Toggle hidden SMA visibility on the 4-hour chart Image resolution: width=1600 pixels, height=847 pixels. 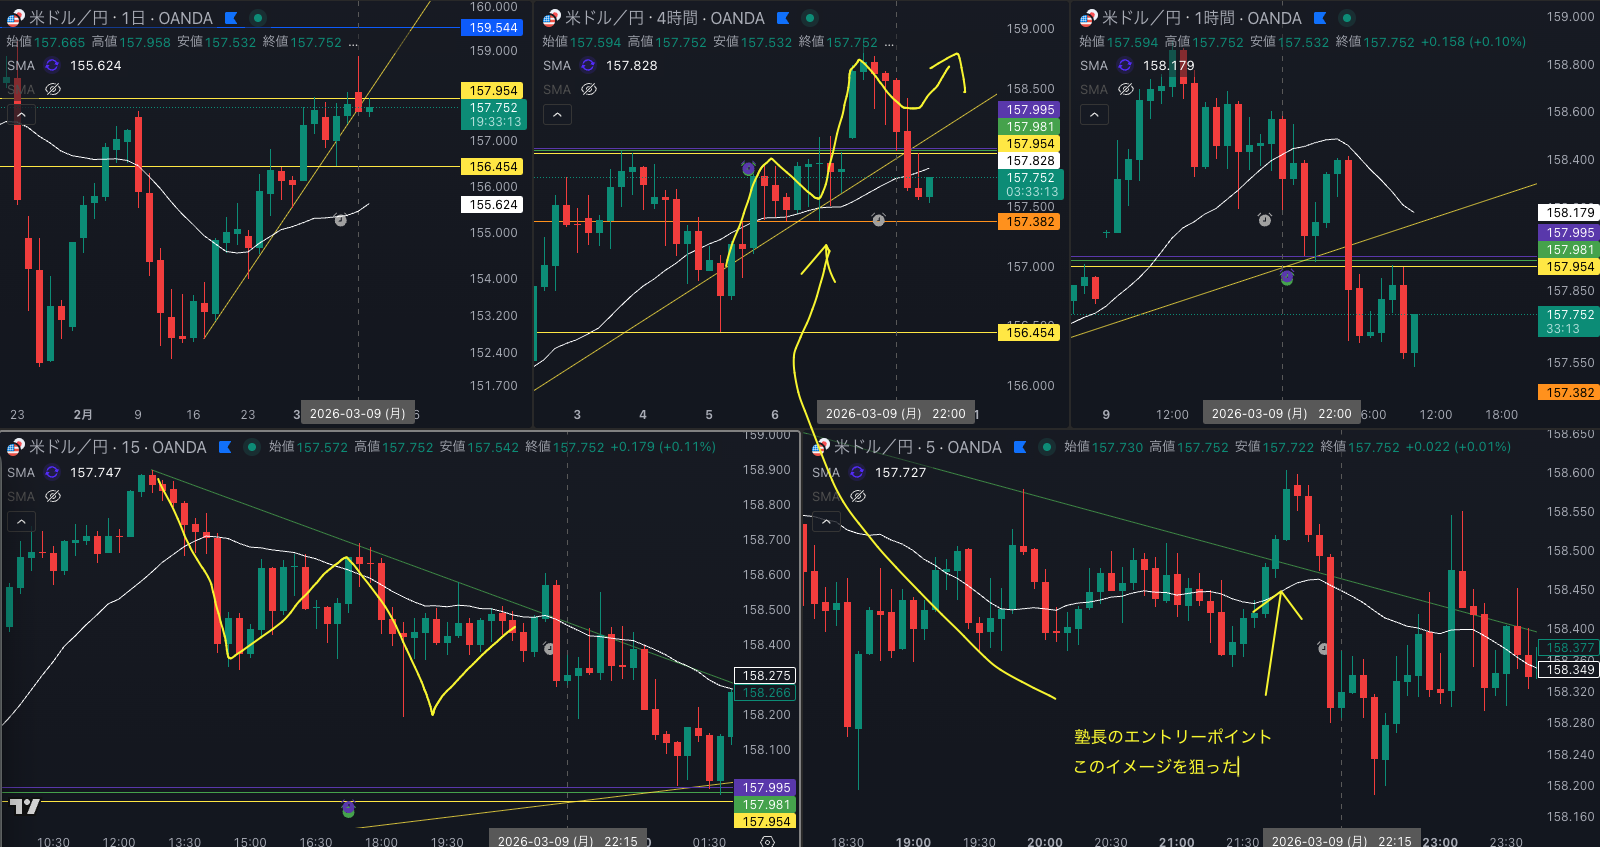coord(589,89)
